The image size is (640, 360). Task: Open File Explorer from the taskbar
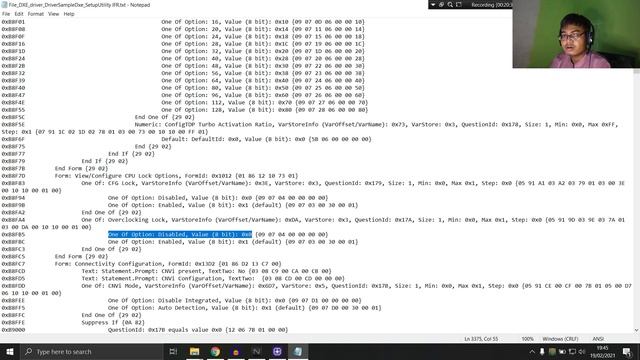click(194, 351)
